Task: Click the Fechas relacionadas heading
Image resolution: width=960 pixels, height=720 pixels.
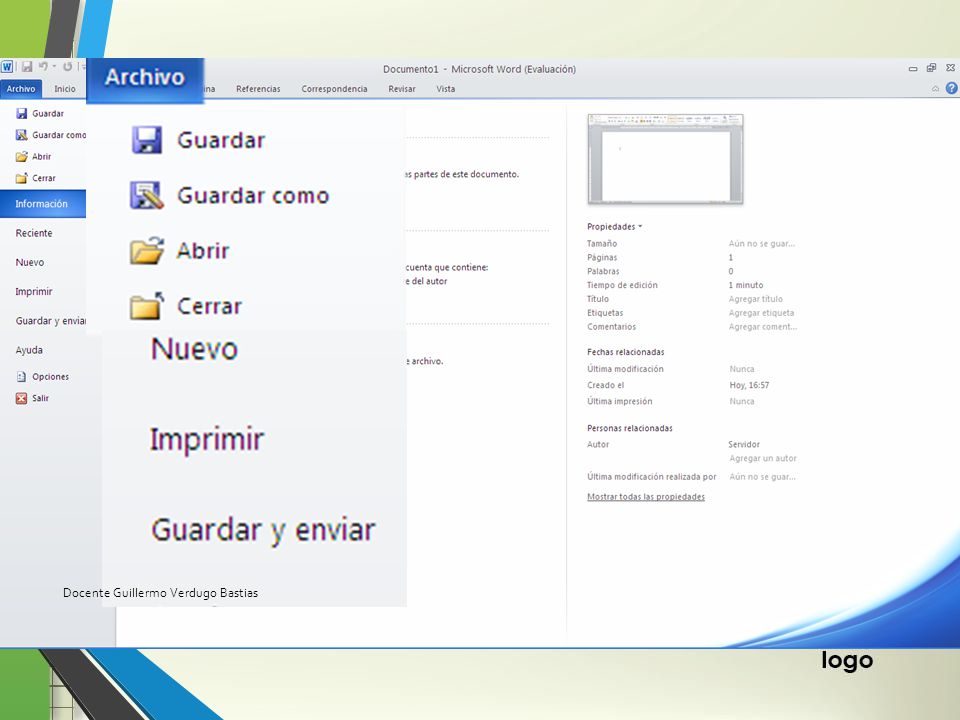Action: point(626,352)
